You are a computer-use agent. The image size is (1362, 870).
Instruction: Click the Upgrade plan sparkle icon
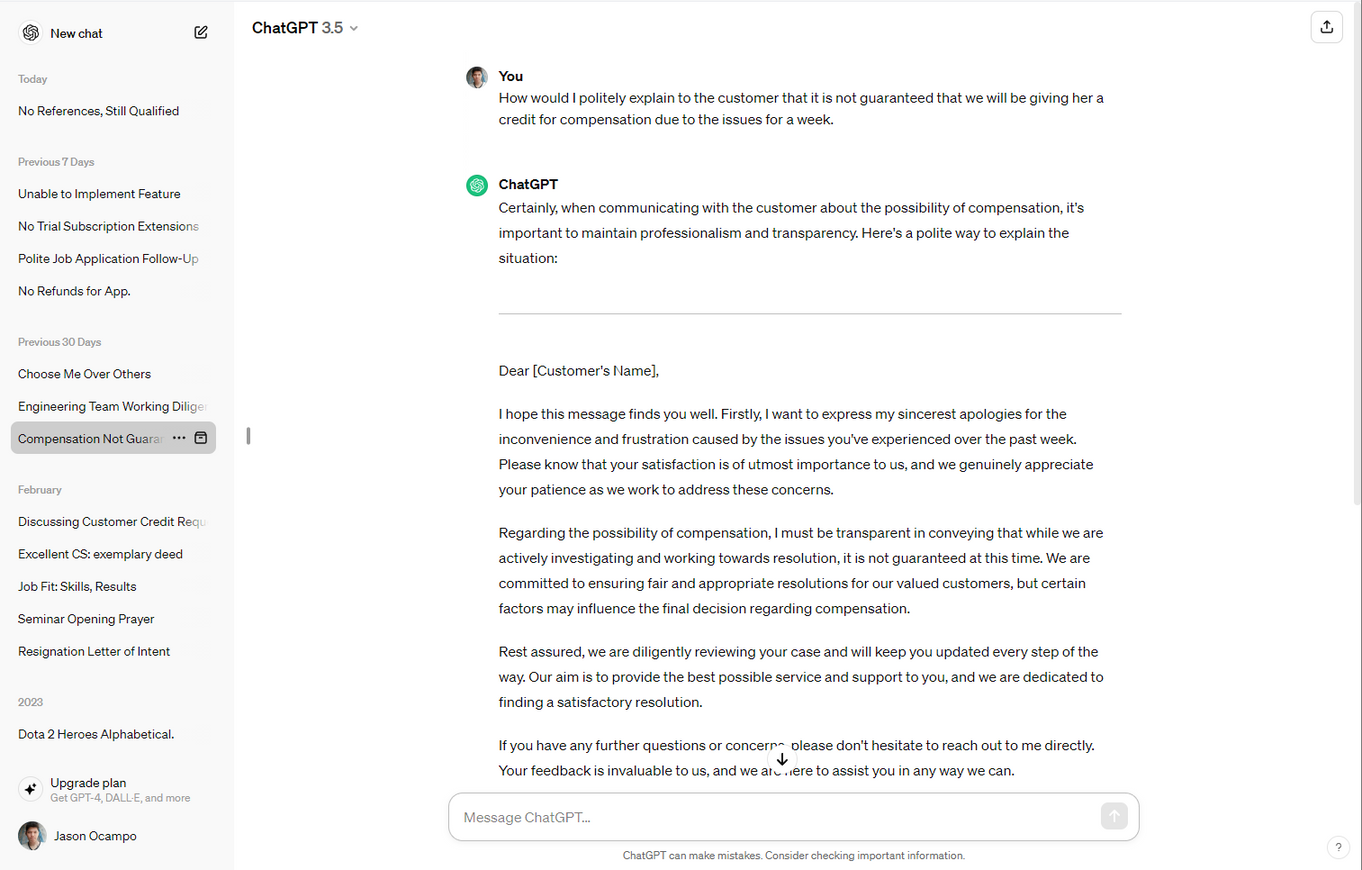point(31,789)
